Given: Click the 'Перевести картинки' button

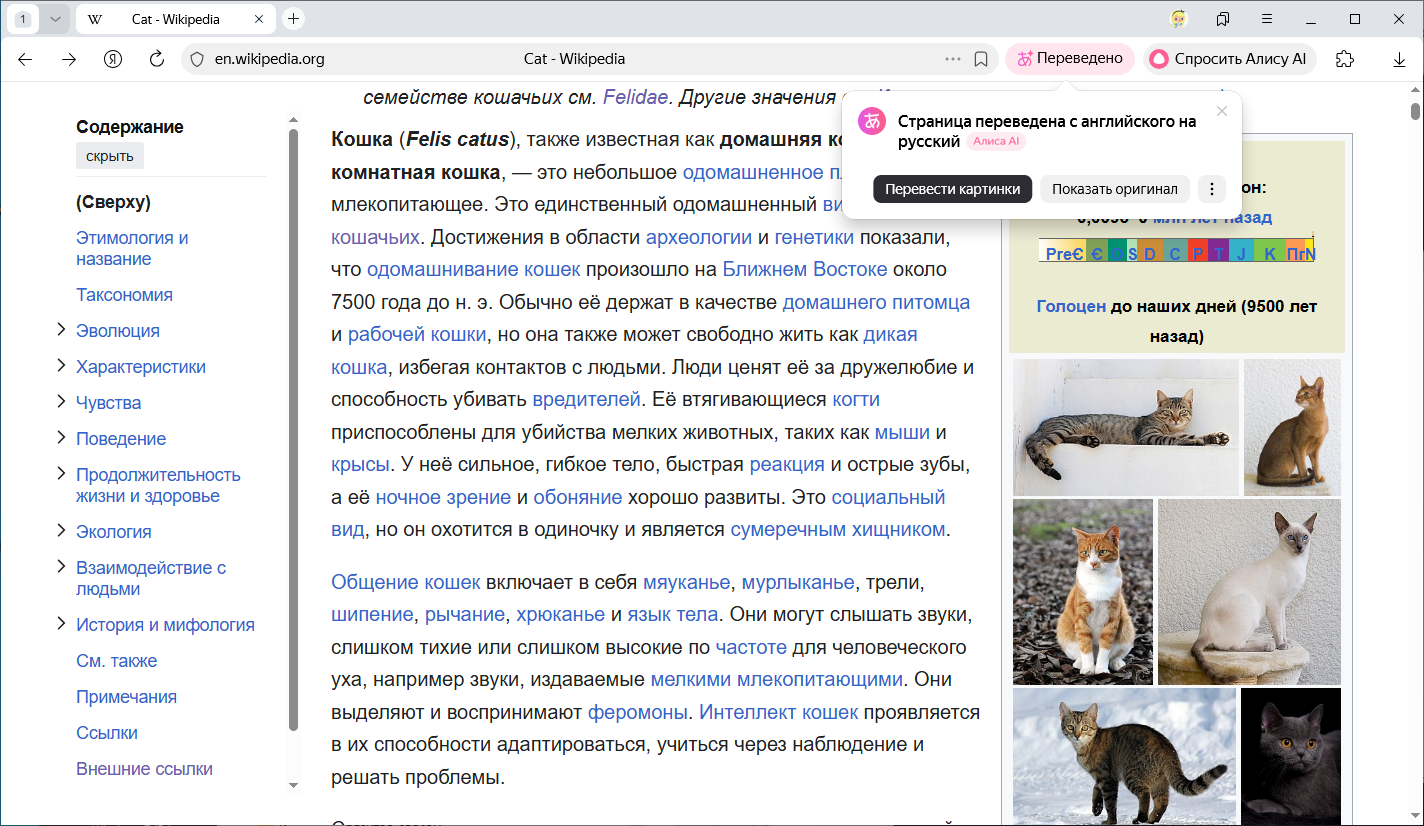Looking at the screenshot, I should [951, 189].
